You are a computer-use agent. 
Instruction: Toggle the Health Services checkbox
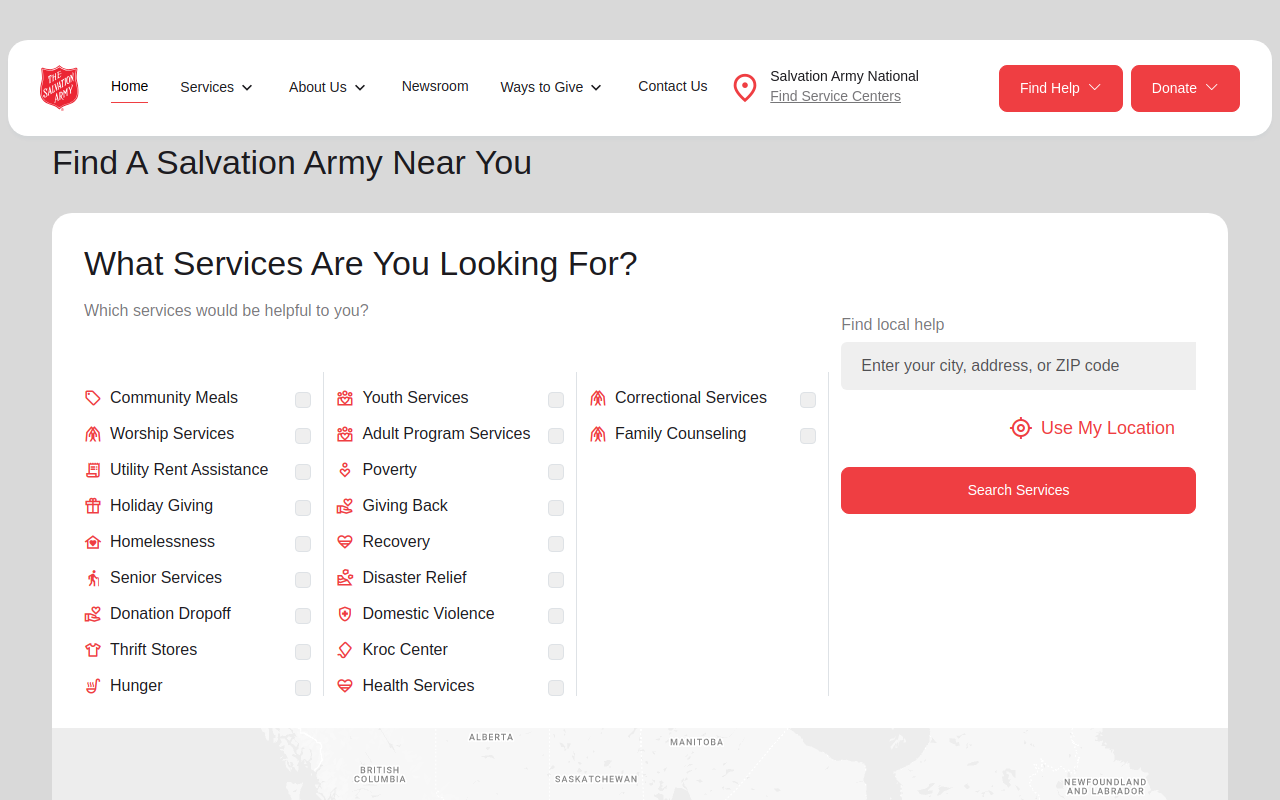point(556,688)
